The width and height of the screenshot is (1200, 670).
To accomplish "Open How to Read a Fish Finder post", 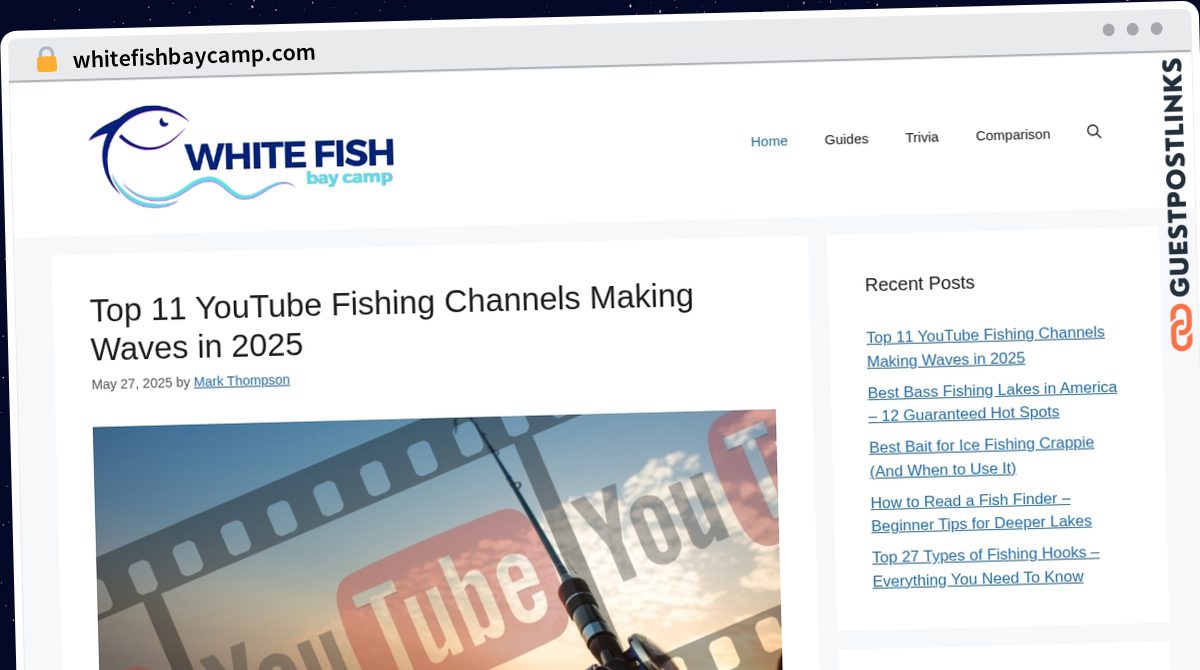I will [x=980, y=511].
